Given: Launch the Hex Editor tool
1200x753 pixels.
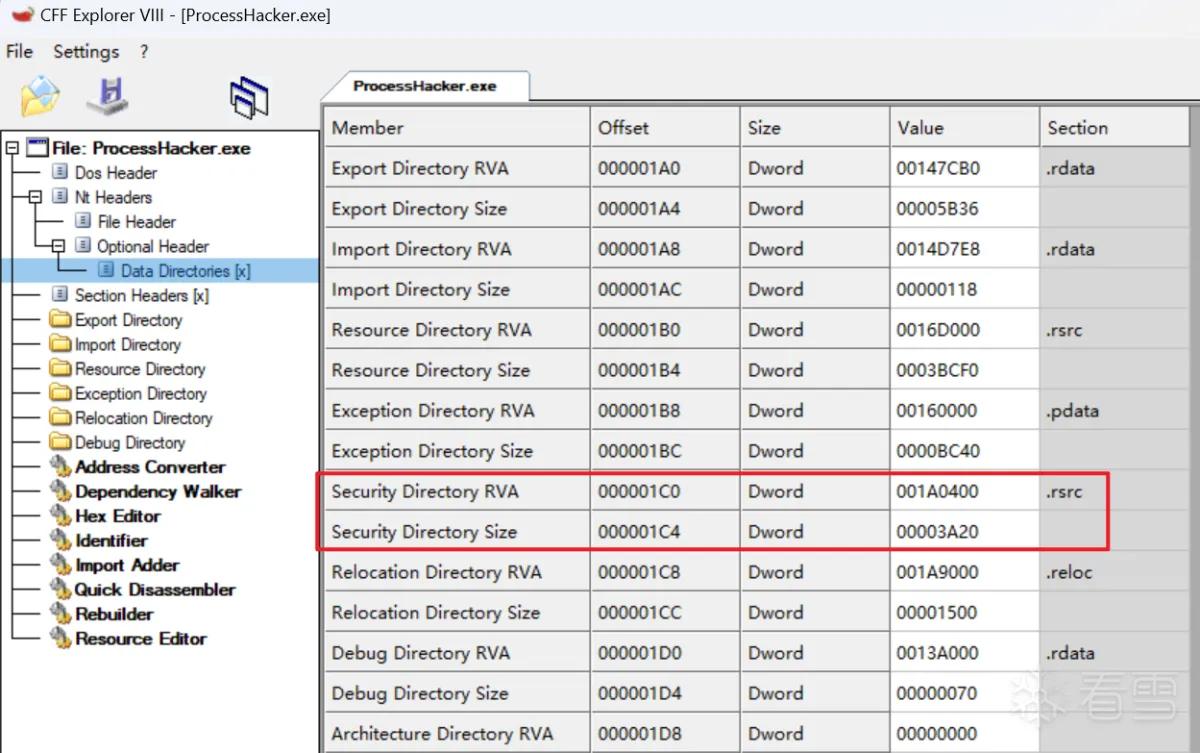Looking at the screenshot, I should [118, 516].
